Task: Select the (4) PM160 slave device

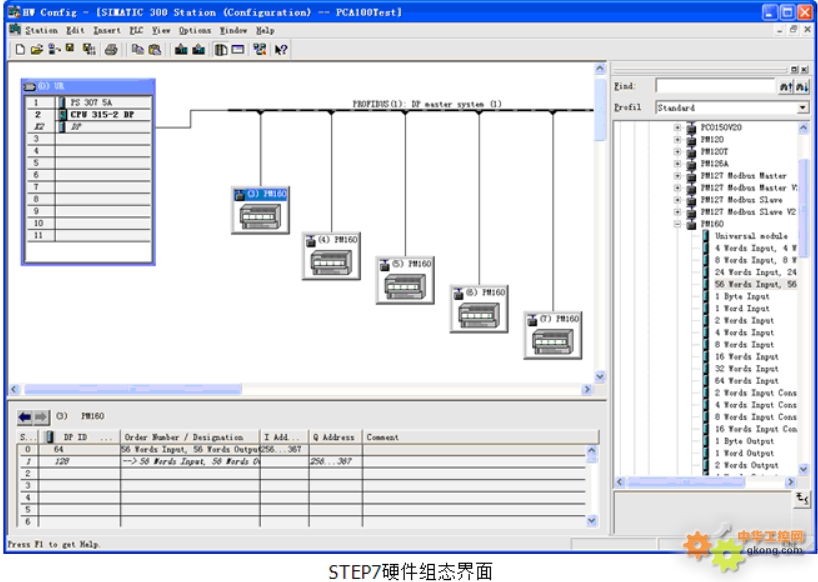Action: click(x=331, y=257)
